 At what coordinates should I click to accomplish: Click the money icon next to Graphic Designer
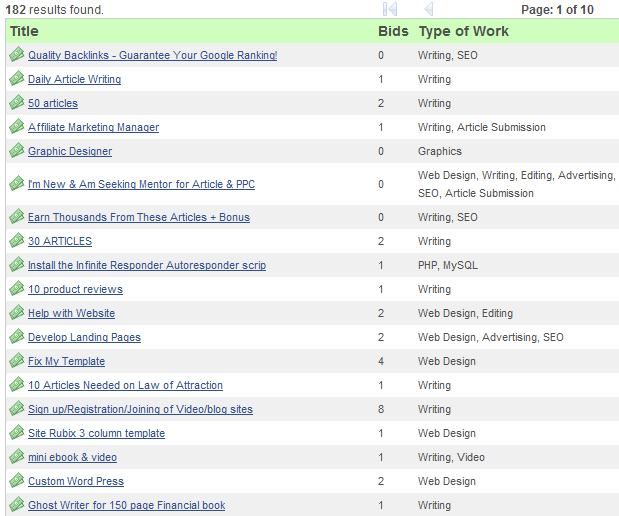point(16,151)
